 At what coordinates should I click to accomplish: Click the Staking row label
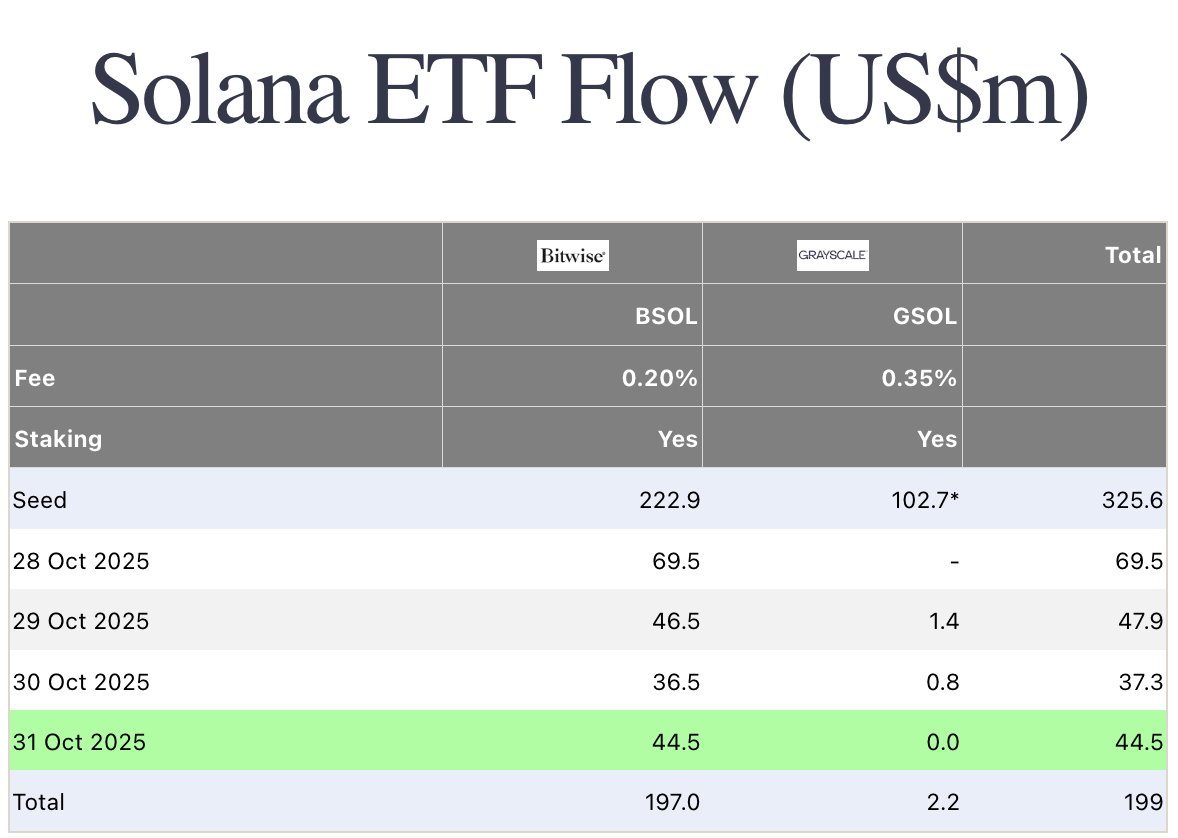coord(57,439)
